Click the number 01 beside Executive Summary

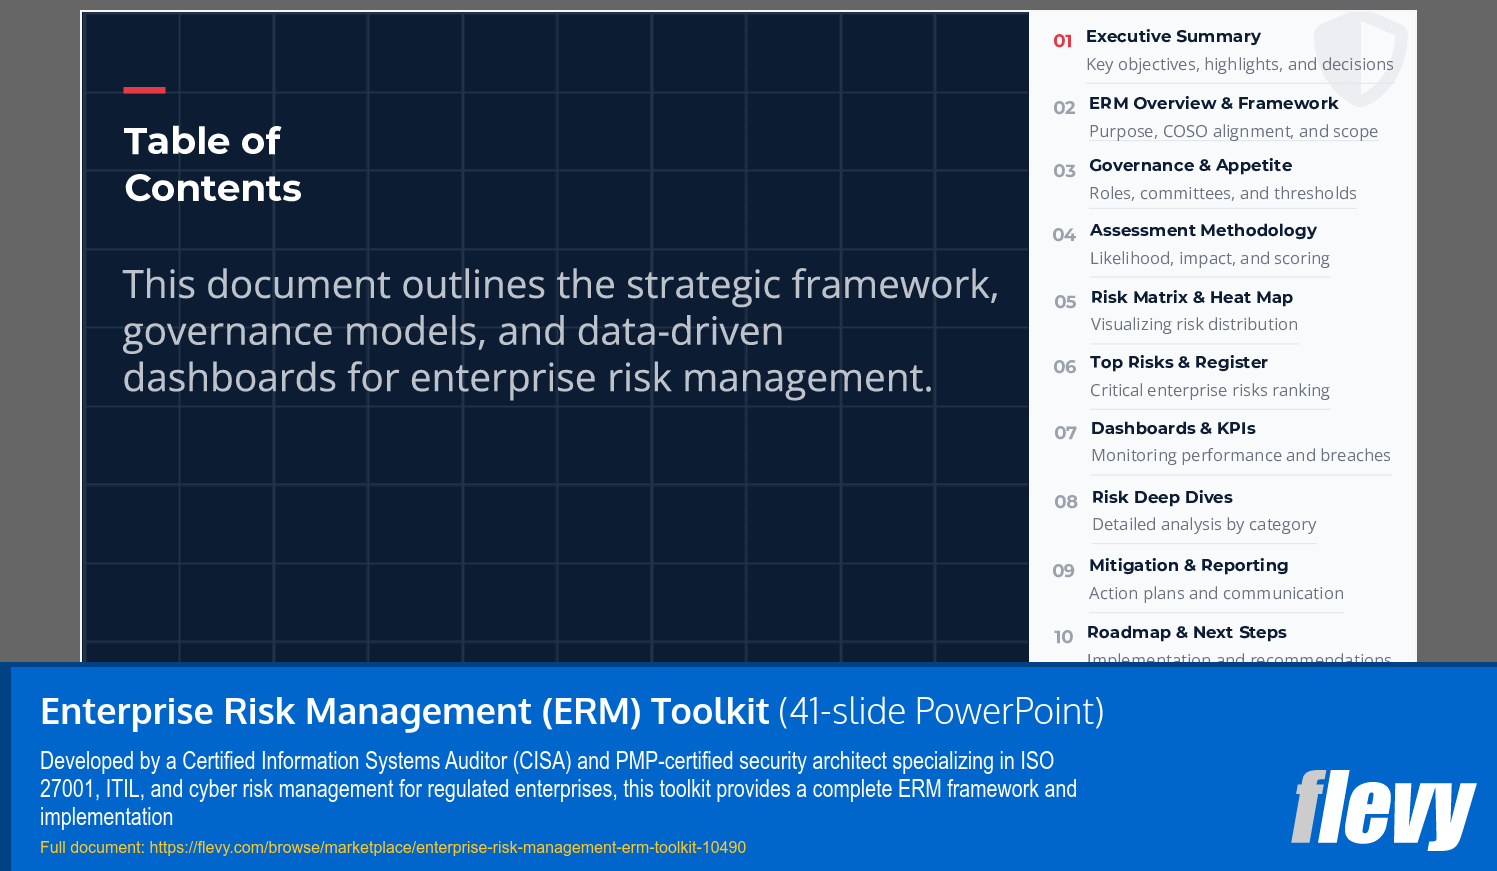point(1063,41)
